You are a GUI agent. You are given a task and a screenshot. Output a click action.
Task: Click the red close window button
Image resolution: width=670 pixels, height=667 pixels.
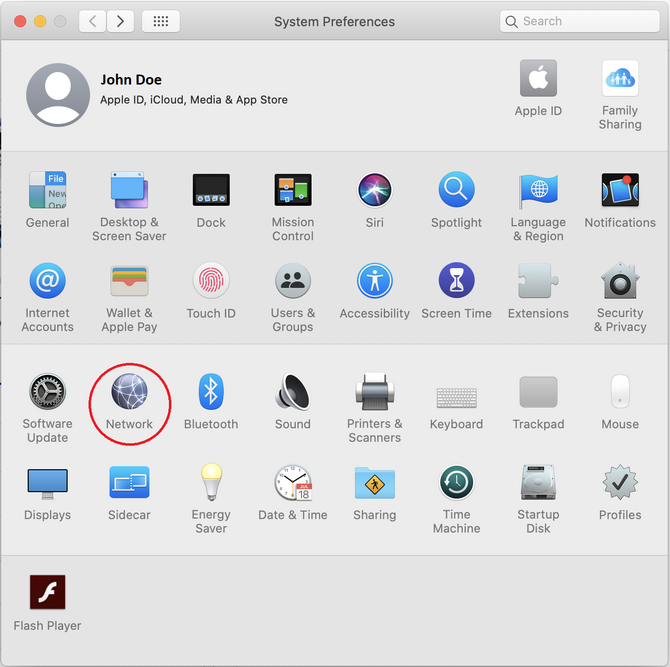(20, 21)
